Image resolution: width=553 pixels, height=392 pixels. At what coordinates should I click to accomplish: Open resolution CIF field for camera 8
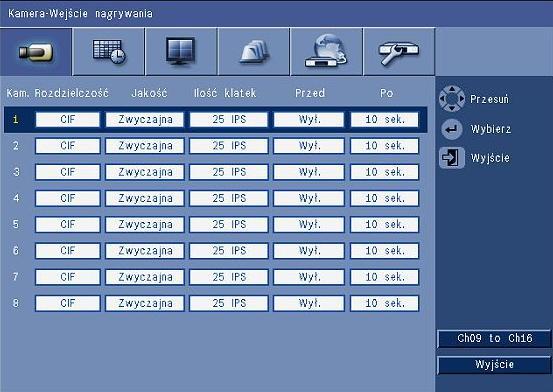point(68,303)
